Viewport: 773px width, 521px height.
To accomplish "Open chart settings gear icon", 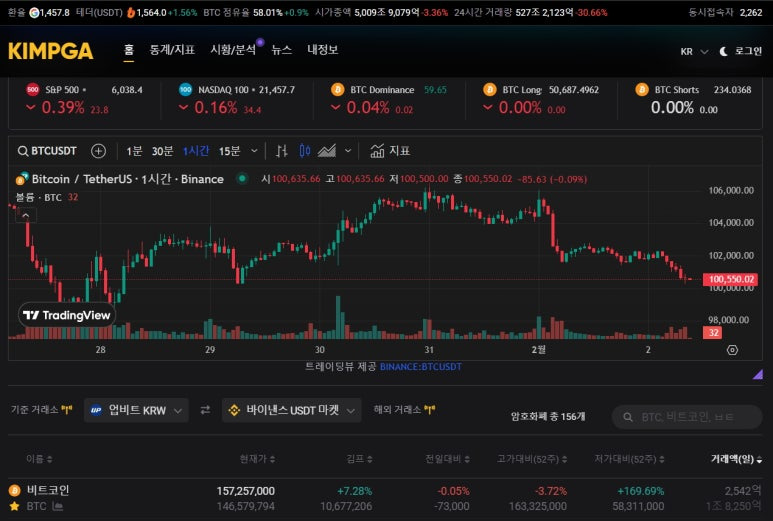I will pos(733,350).
